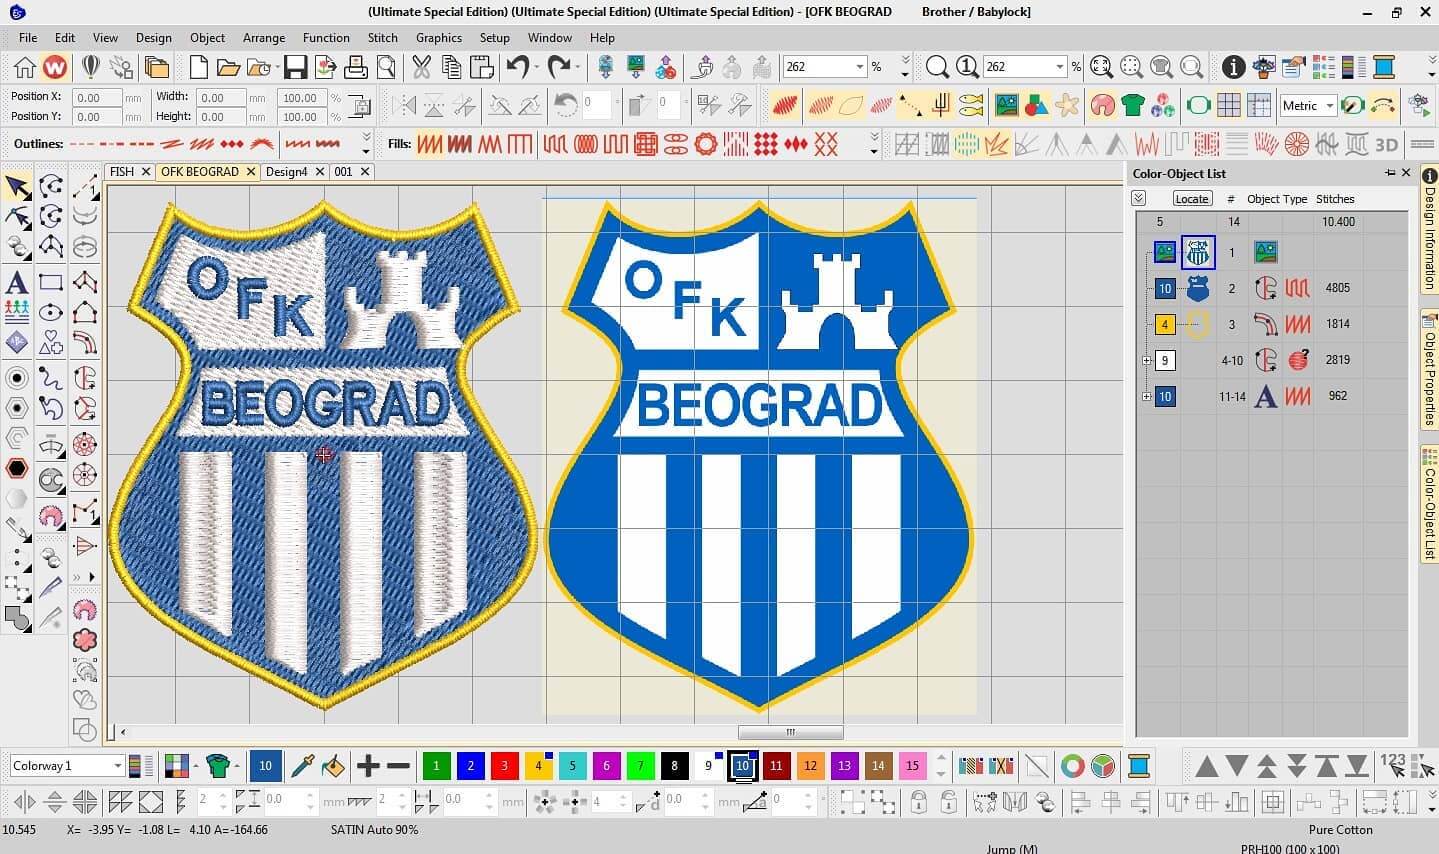
Task: Select the lettering tool in left toolbox
Action: pos(17,283)
